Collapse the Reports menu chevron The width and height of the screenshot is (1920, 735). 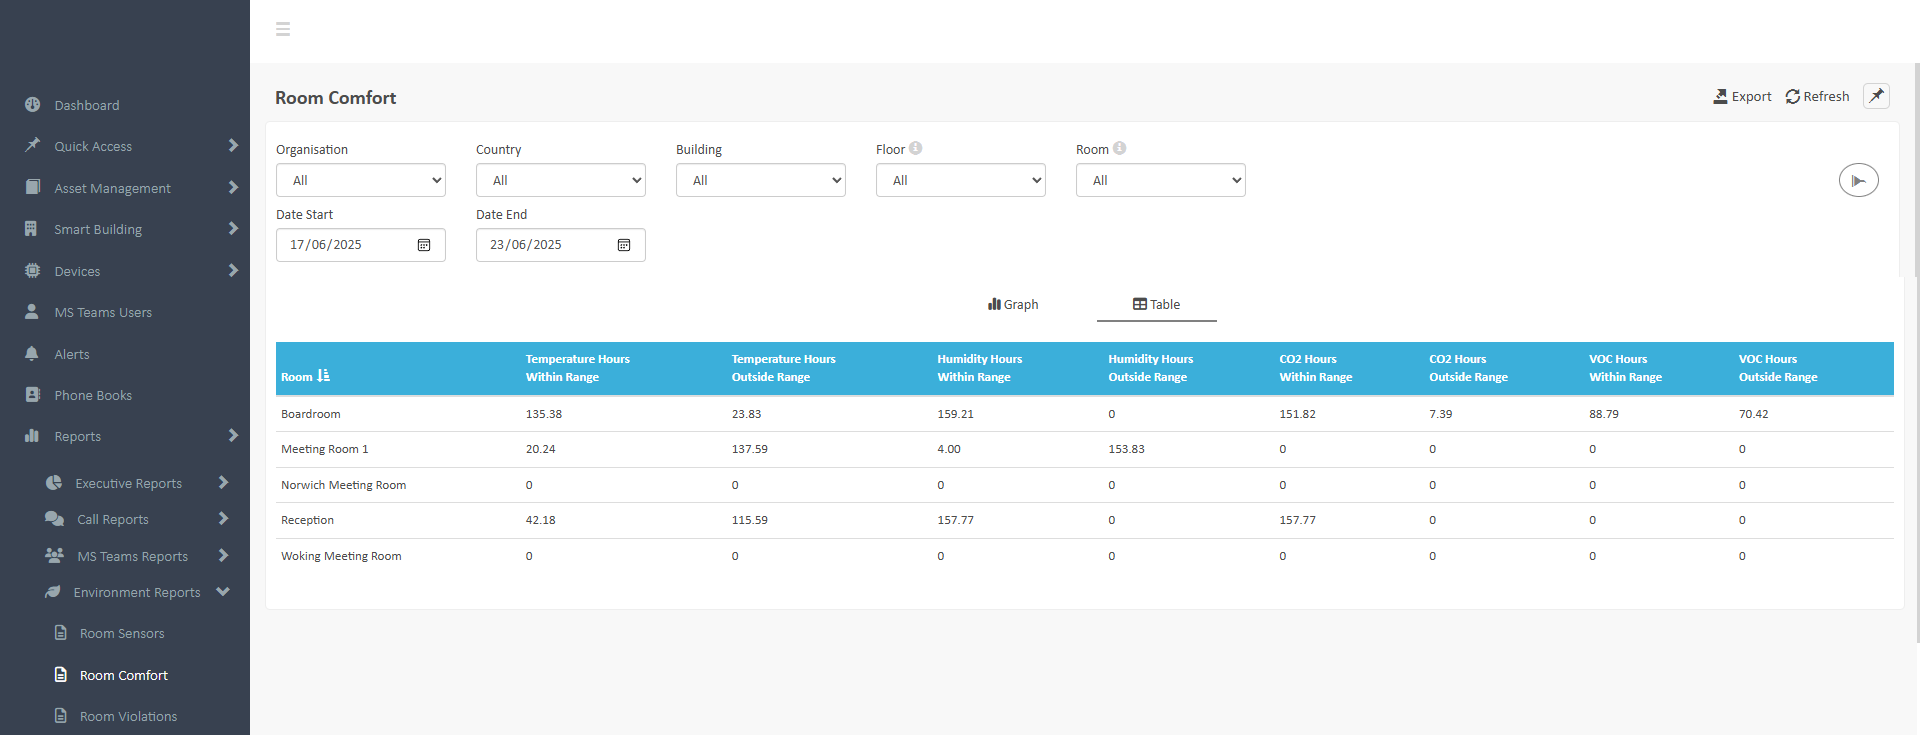pos(233,435)
